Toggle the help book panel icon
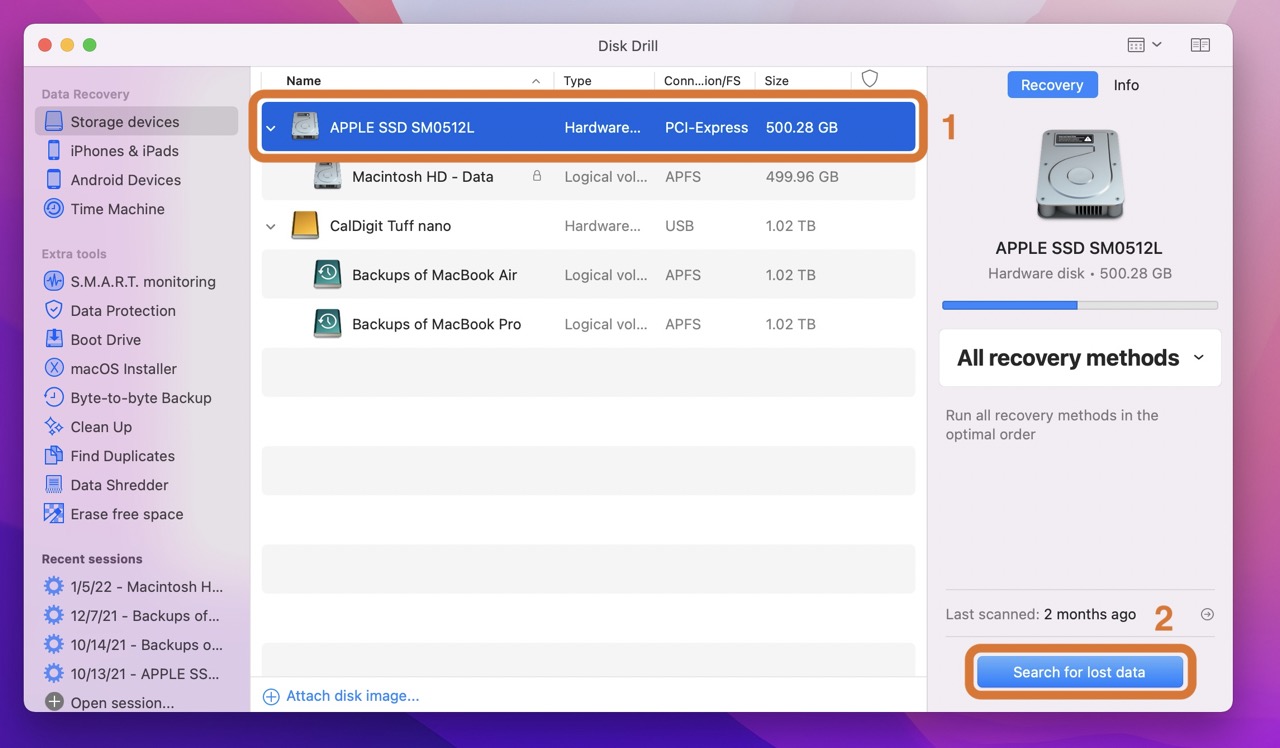The image size is (1280, 748). point(1200,45)
